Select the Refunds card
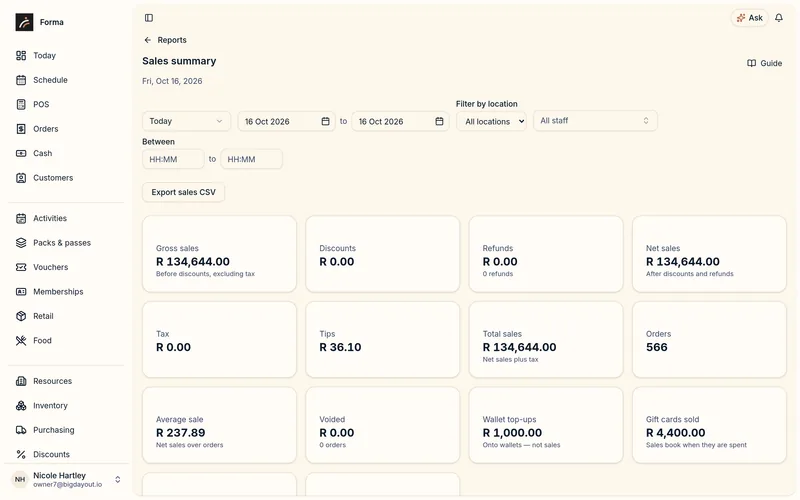The height and width of the screenshot is (500, 800). click(x=546, y=254)
